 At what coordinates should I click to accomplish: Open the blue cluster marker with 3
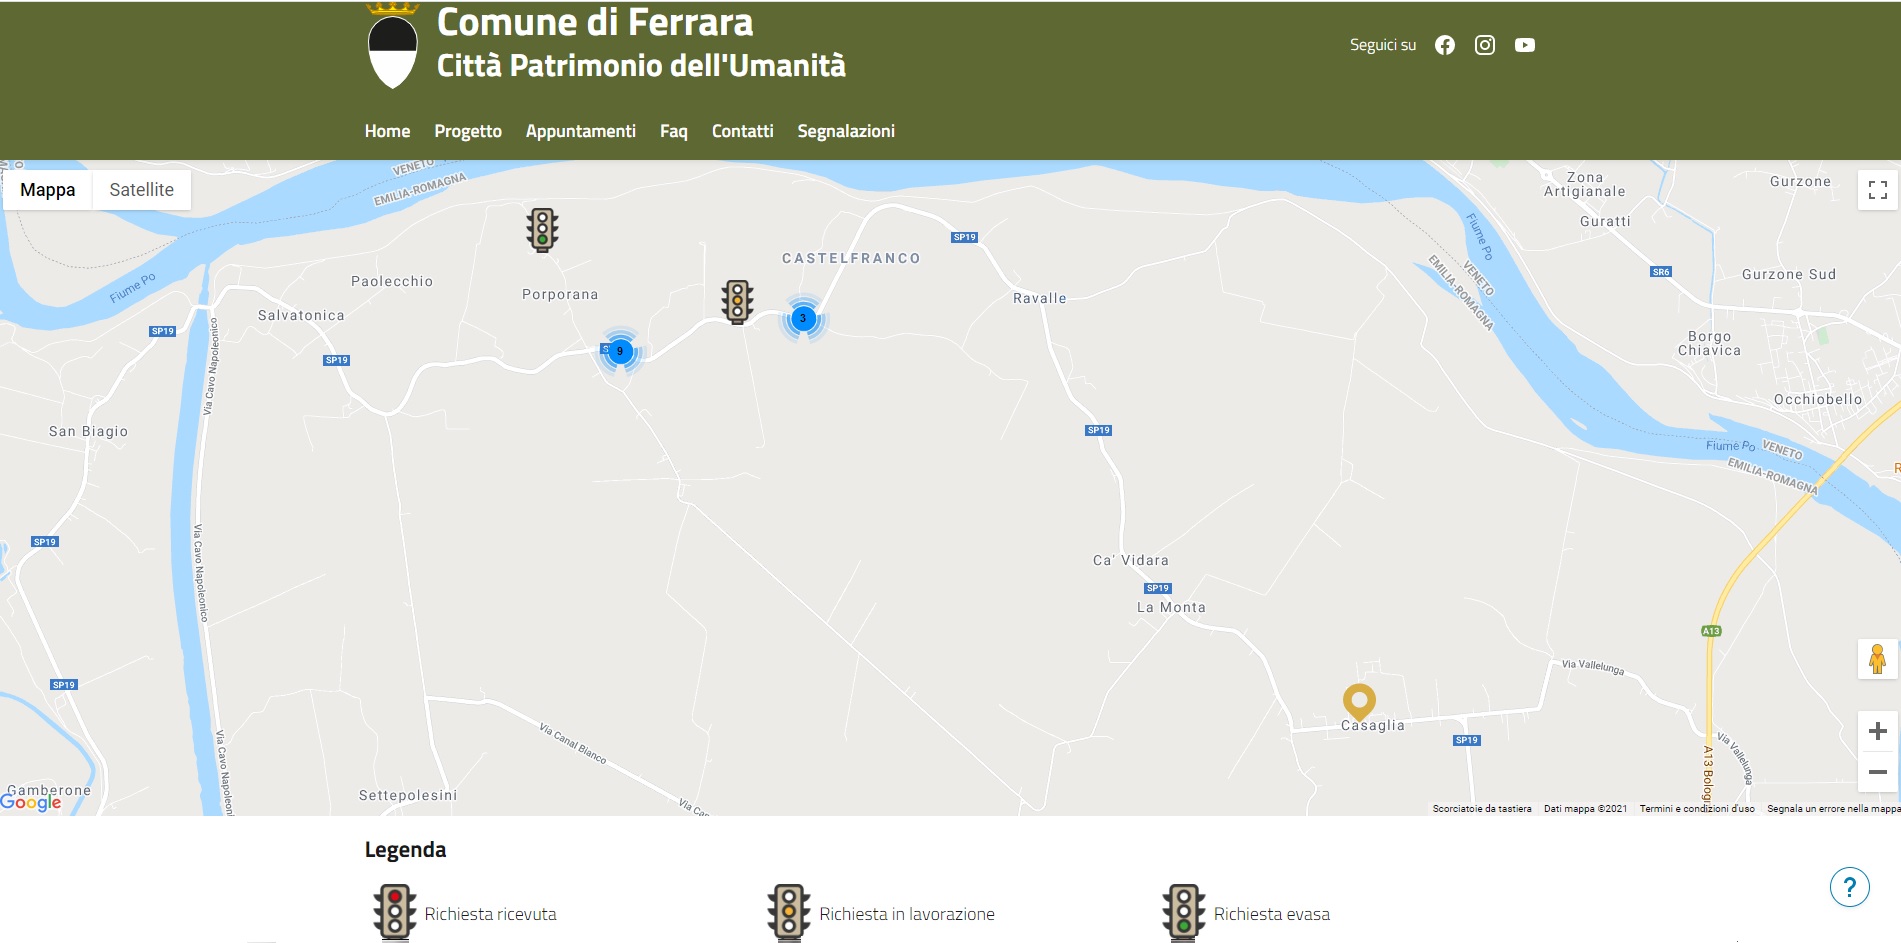(803, 318)
